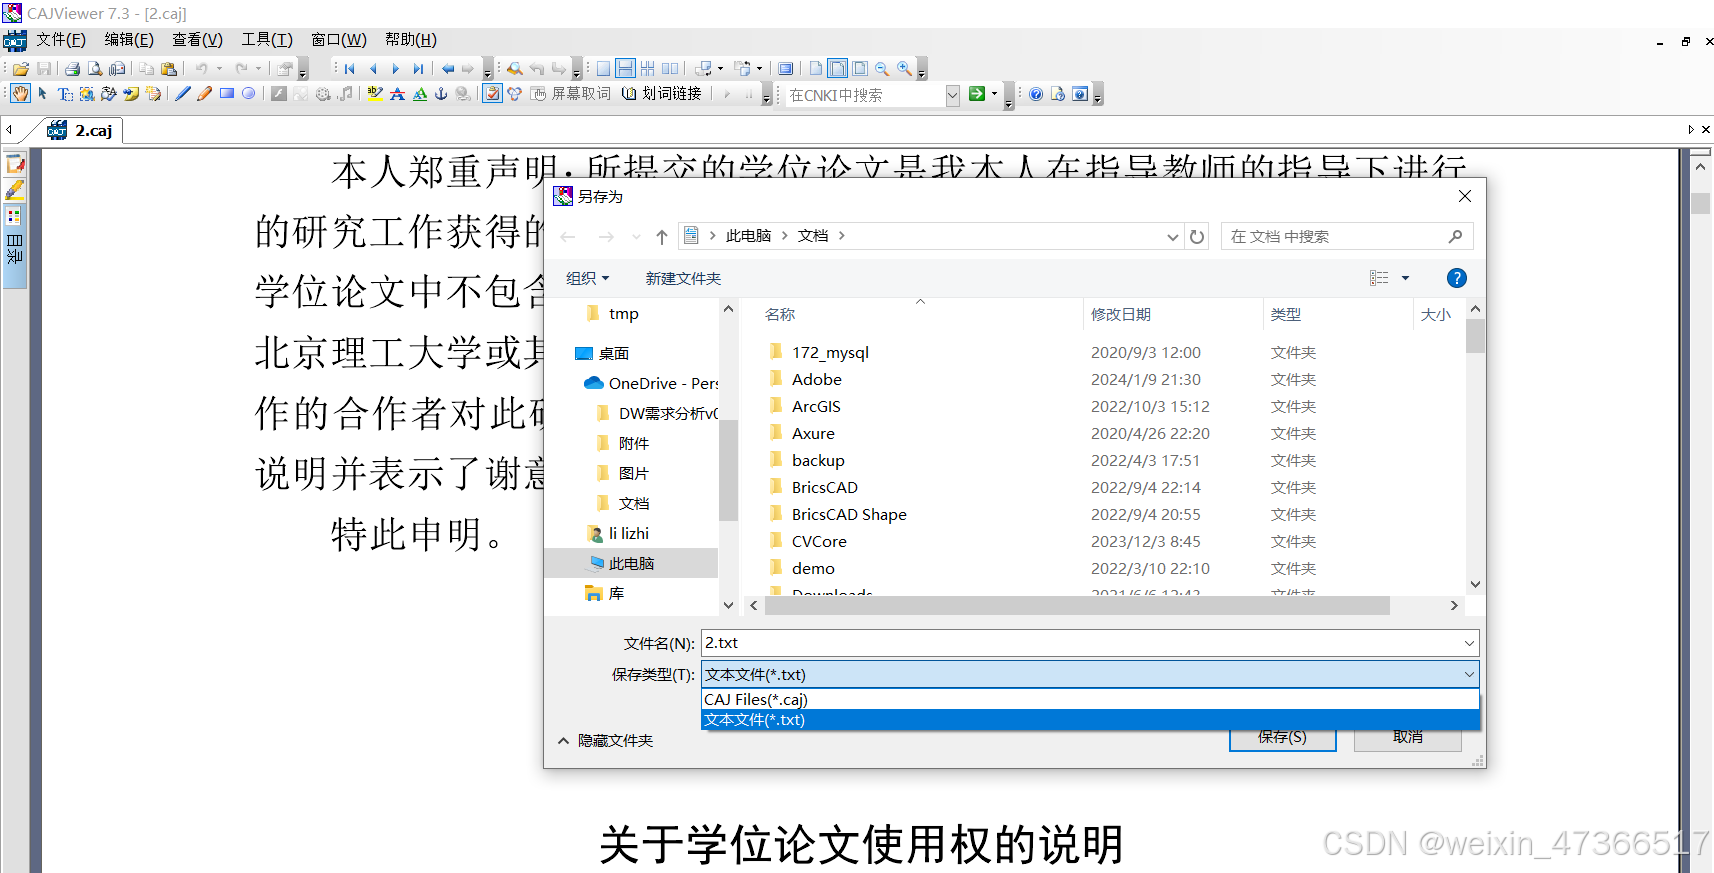This screenshot has width=1714, height=873.
Task: Open the 编辑(E) menu
Action: 129,40
